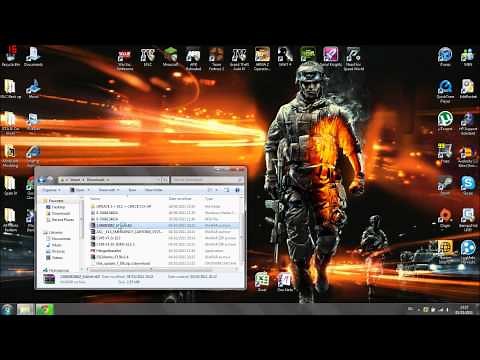Go back in Explorer window
The image size is (480, 360).
coord(42,180)
